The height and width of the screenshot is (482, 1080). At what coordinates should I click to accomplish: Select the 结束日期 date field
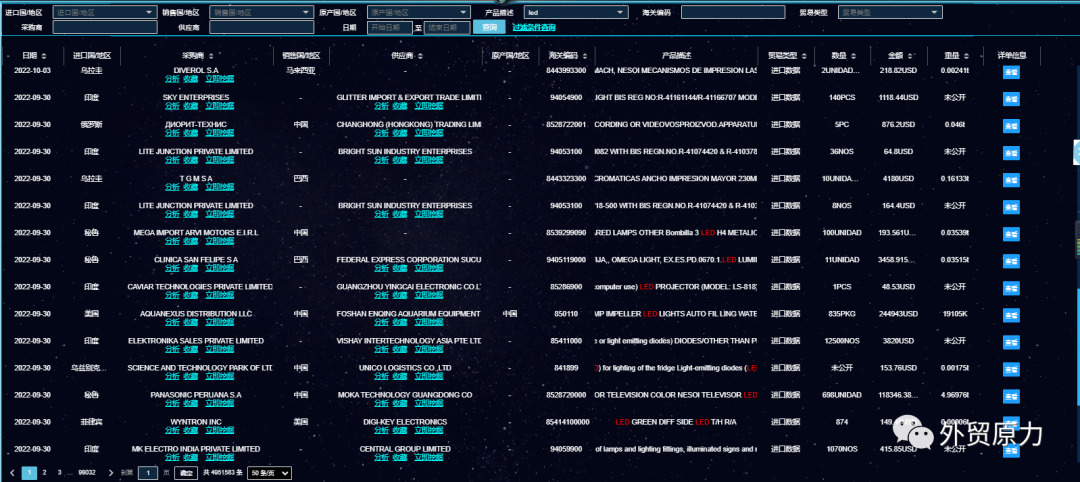click(446, 28)
